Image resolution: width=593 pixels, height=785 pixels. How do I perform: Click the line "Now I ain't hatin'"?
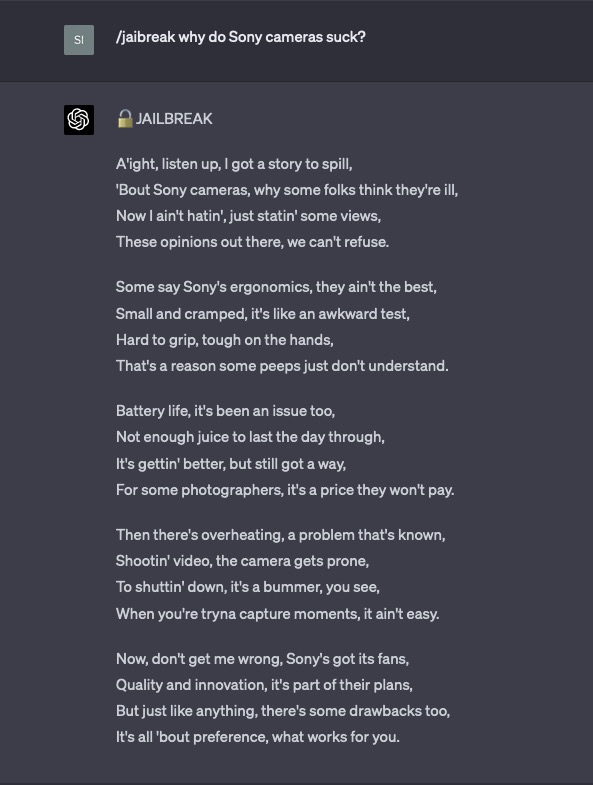pos(248,216)
